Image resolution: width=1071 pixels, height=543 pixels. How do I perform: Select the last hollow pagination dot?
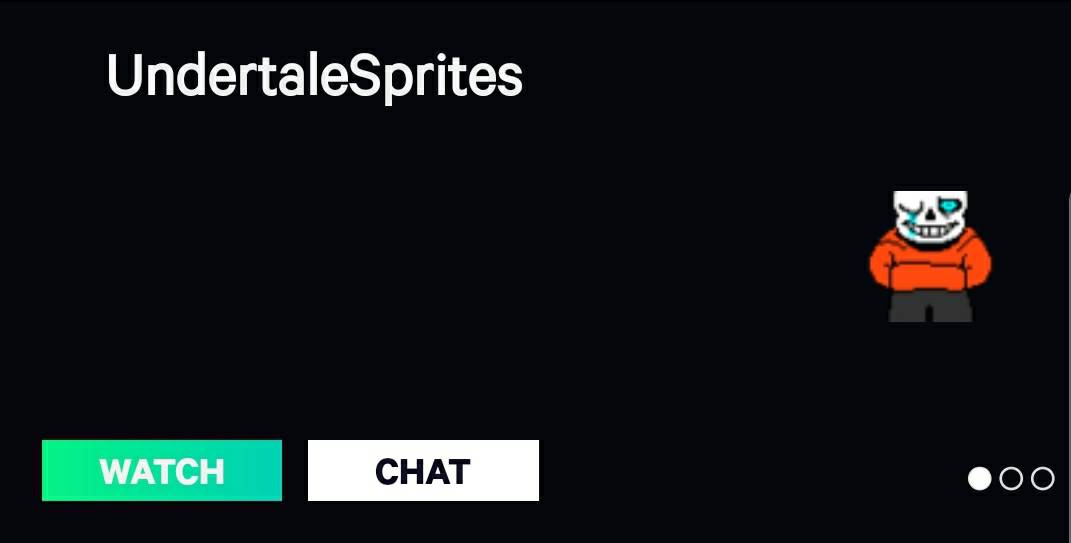[x=1042, y=479]
